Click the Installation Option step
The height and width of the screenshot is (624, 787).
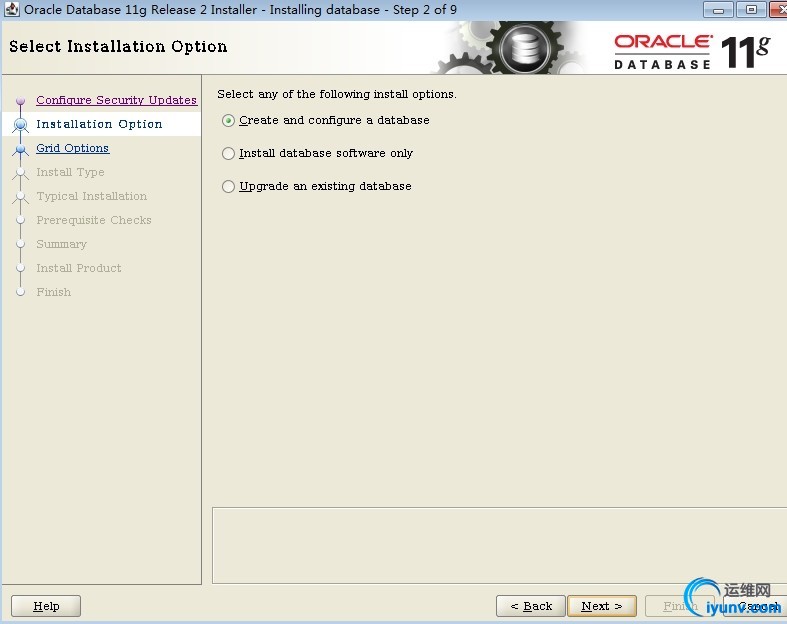[99, 124]
